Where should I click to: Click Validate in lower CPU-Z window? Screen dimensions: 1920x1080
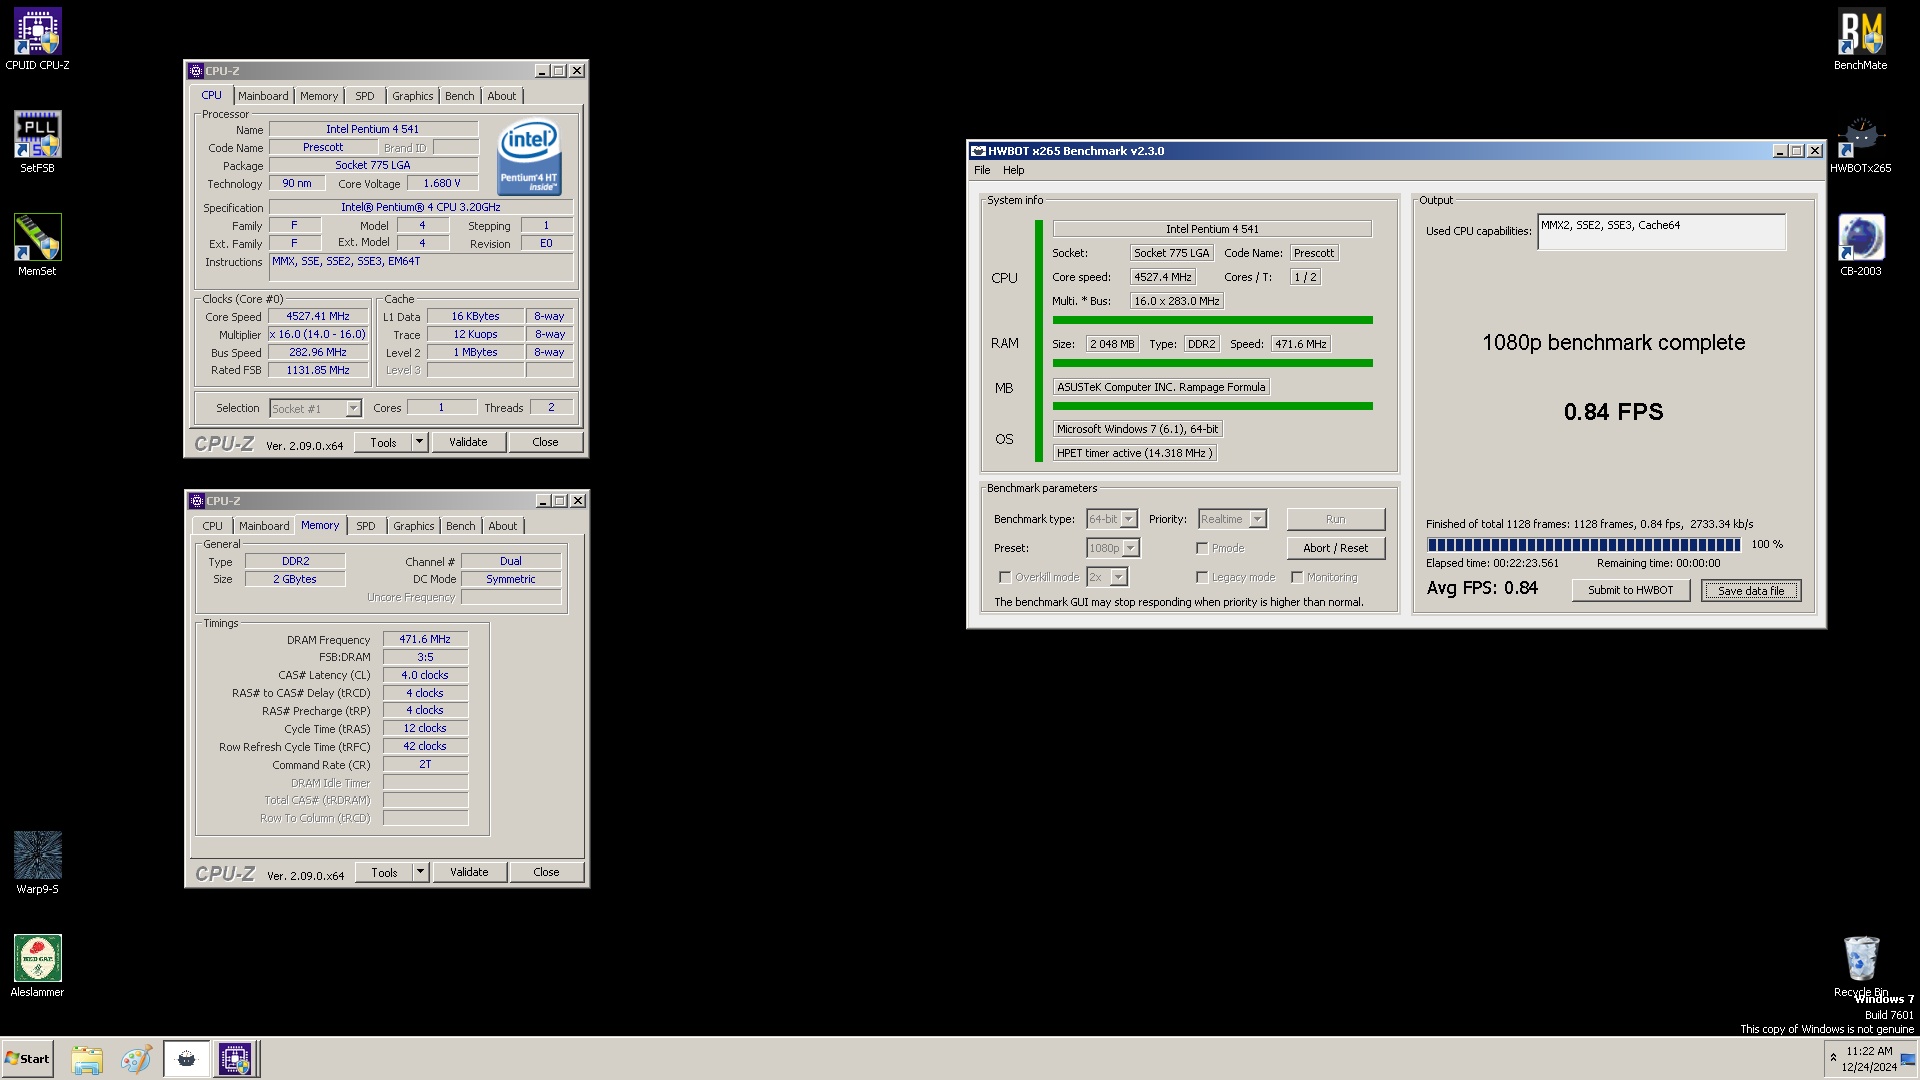(469, 872)
